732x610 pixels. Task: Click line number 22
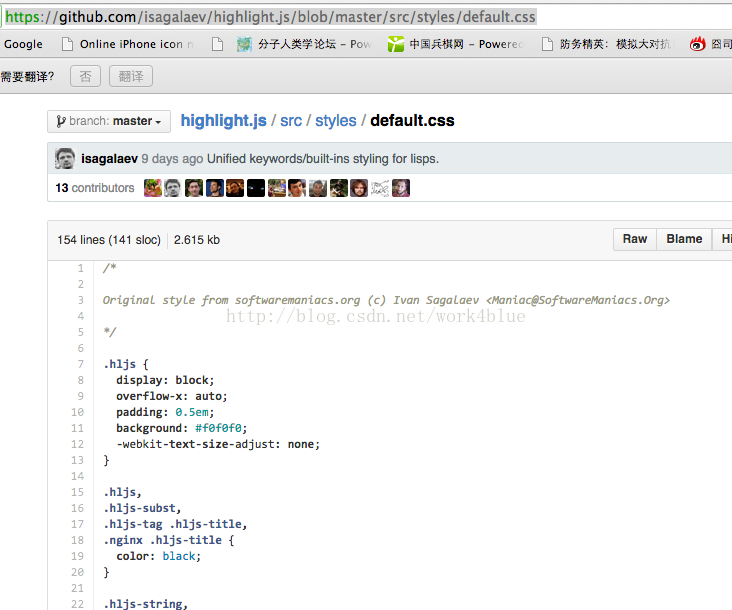pyautogui.click(x=77, y=604)
